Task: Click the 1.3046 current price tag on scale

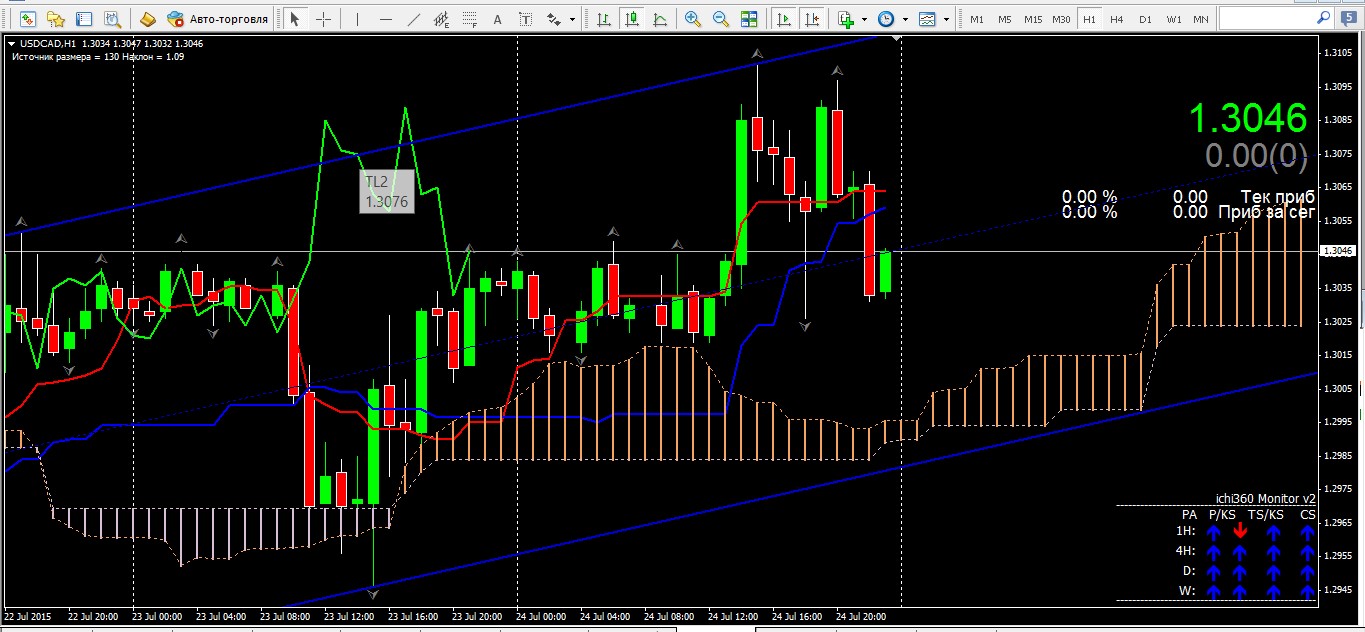Action: 1336,251
